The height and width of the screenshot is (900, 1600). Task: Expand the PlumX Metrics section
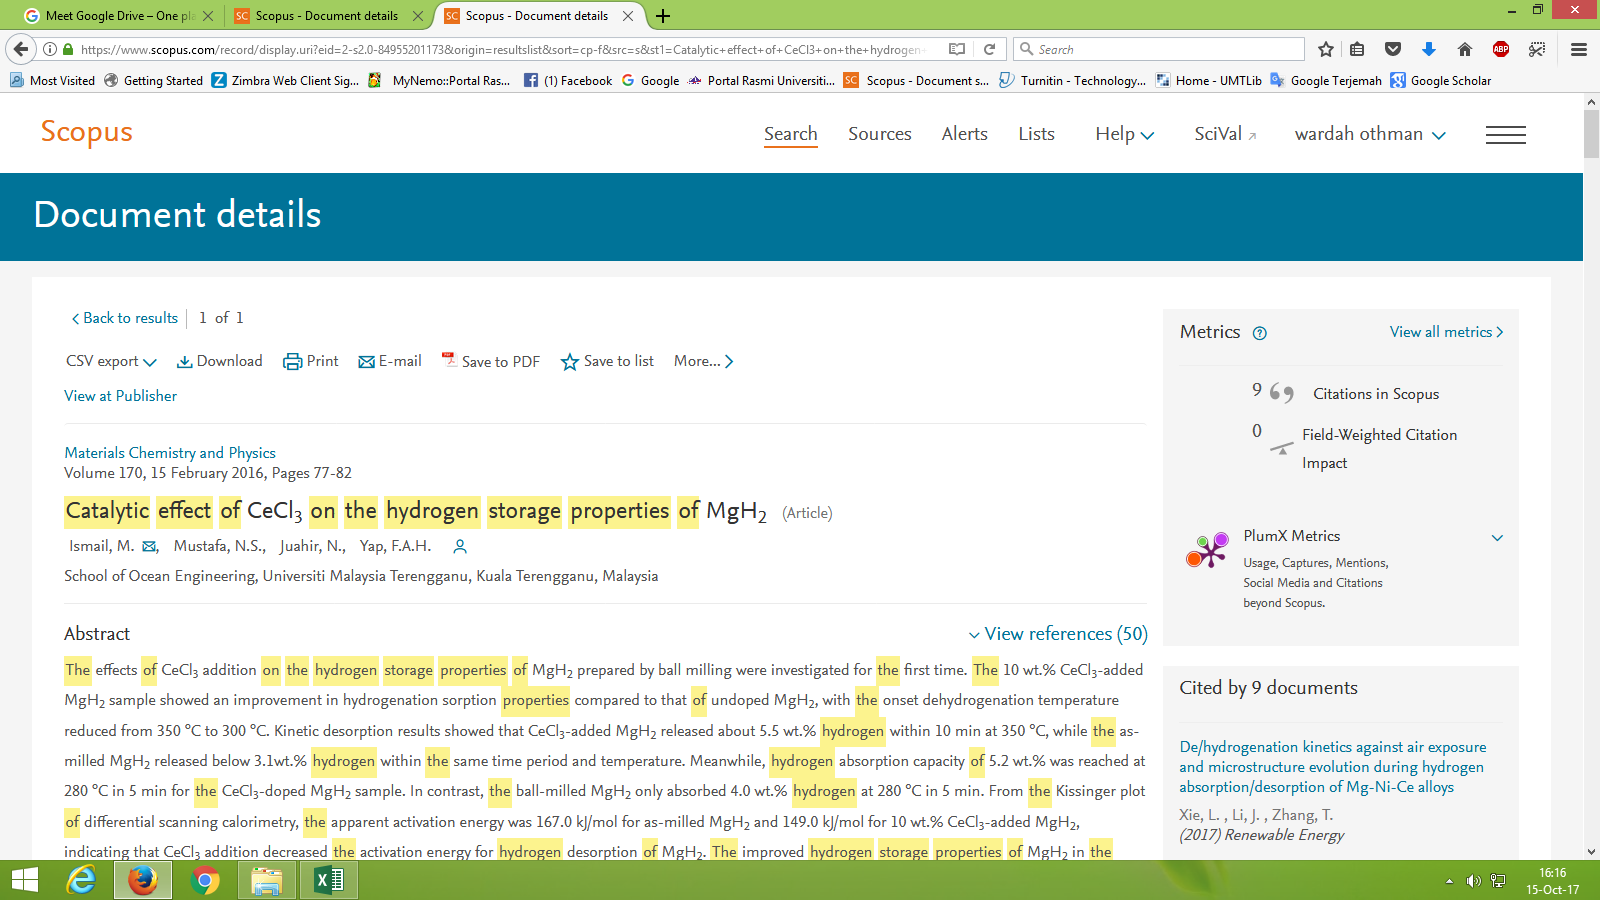[1497, 538]
